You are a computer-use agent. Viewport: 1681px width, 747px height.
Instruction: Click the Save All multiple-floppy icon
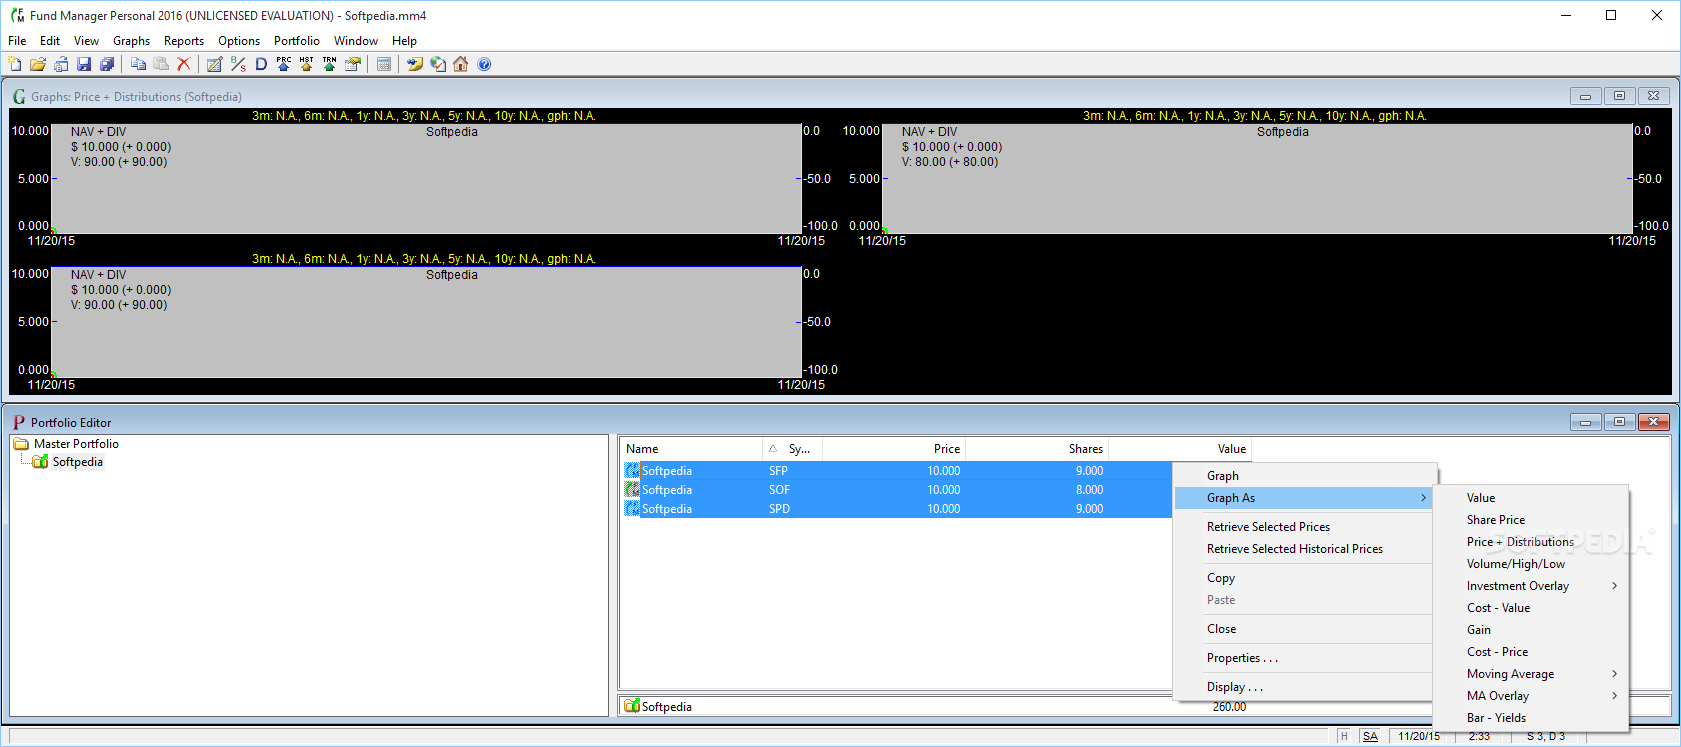pos(107,64)
